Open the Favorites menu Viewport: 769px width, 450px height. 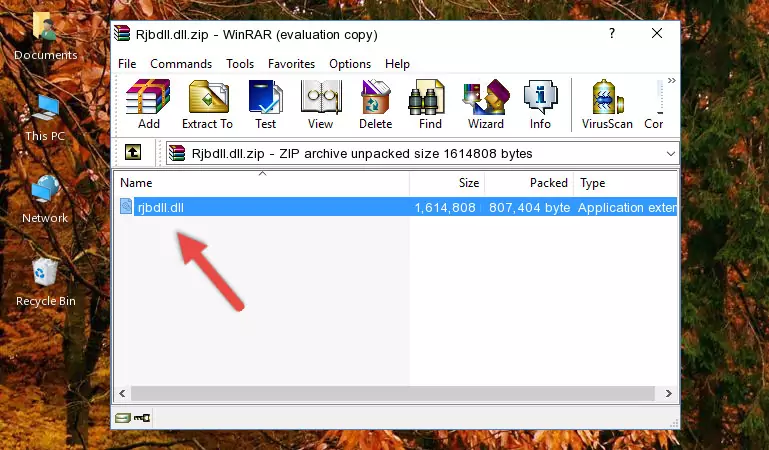291,64
